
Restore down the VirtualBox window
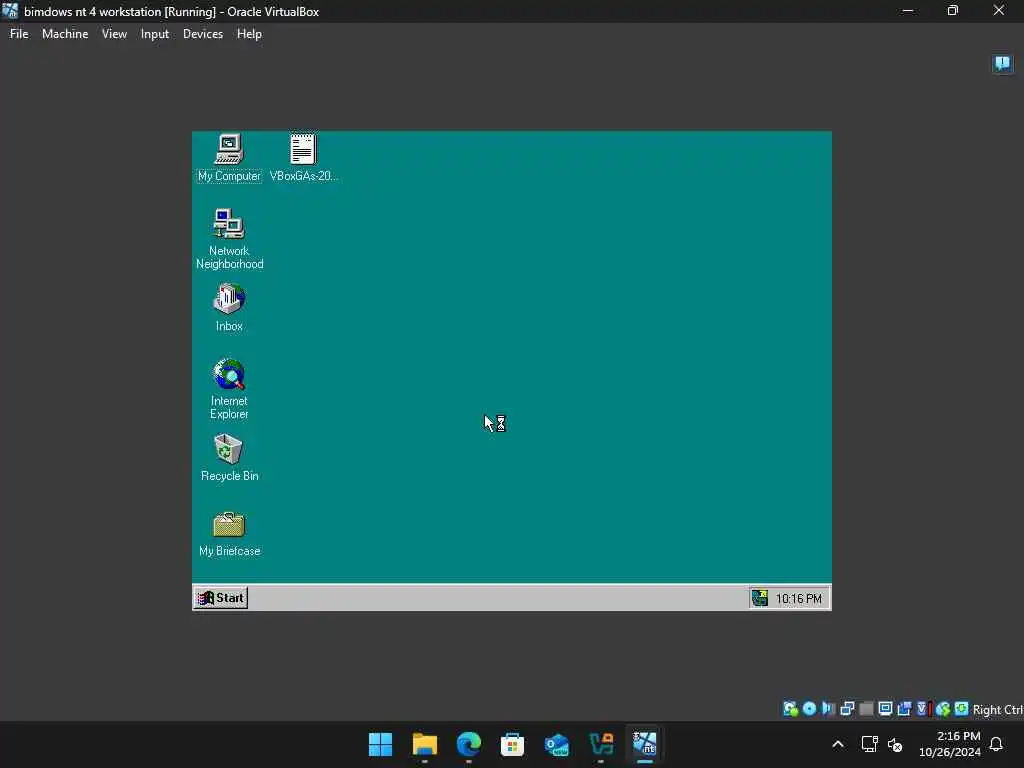(x=953, y=10)
